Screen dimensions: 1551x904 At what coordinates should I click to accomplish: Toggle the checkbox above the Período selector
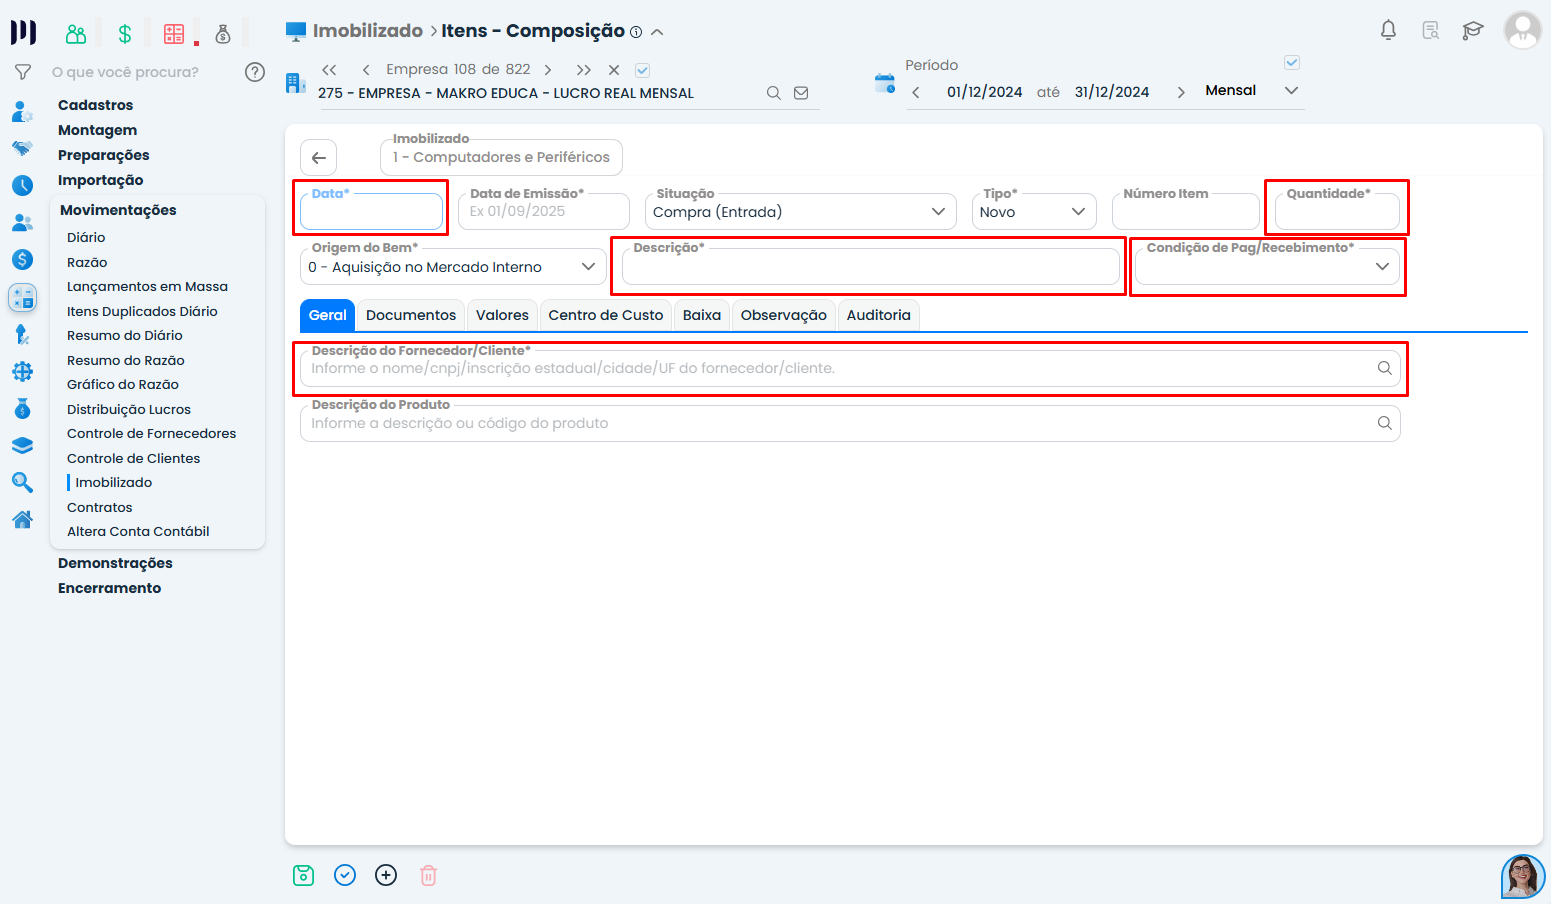tap(1291, 63)
